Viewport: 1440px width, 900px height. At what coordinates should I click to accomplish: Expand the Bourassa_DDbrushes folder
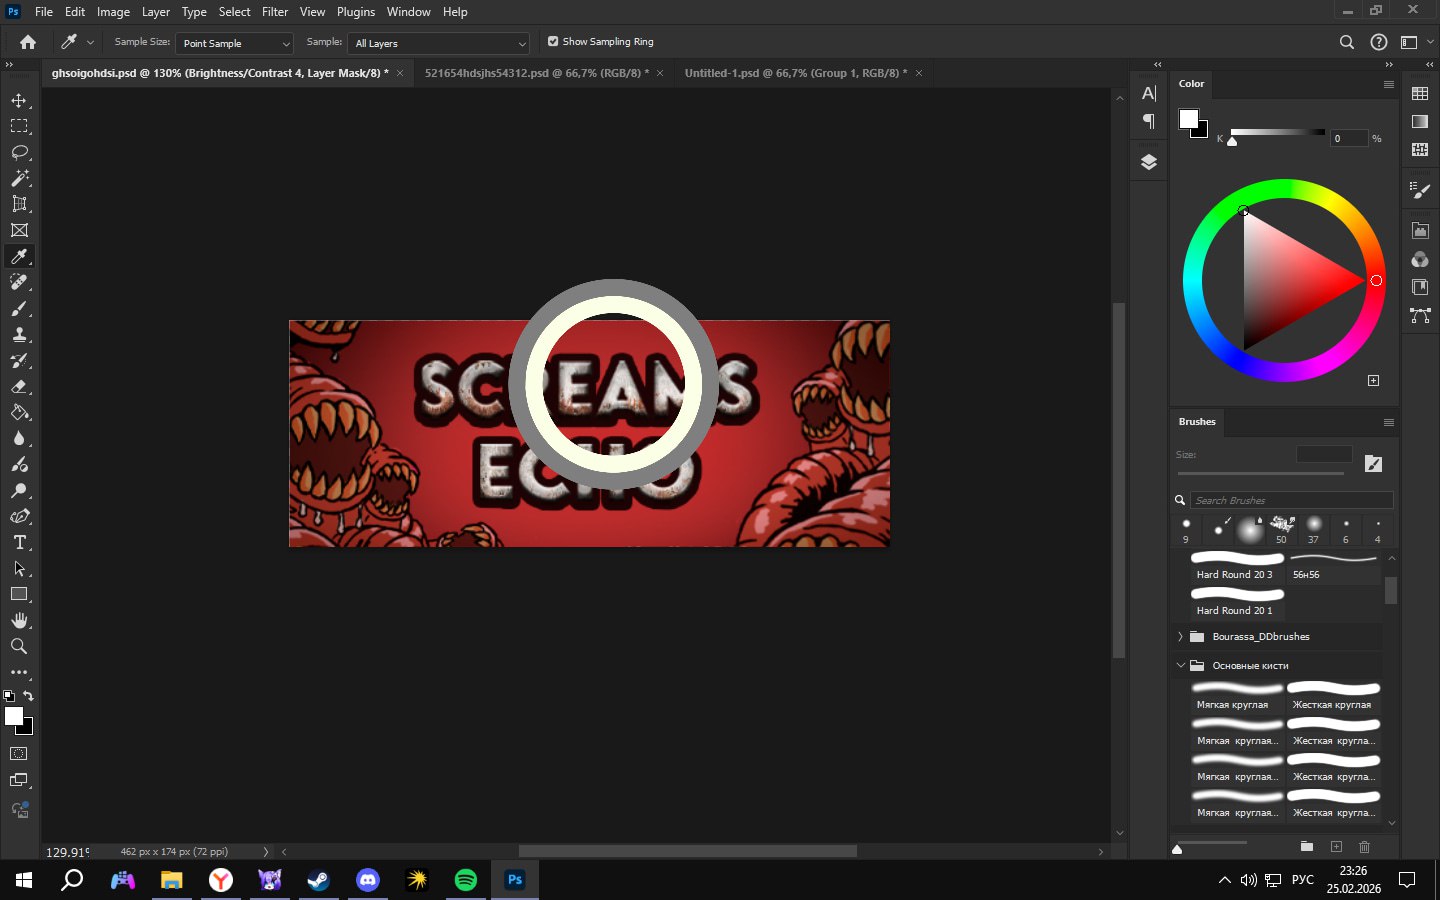tap(1181, 637)
